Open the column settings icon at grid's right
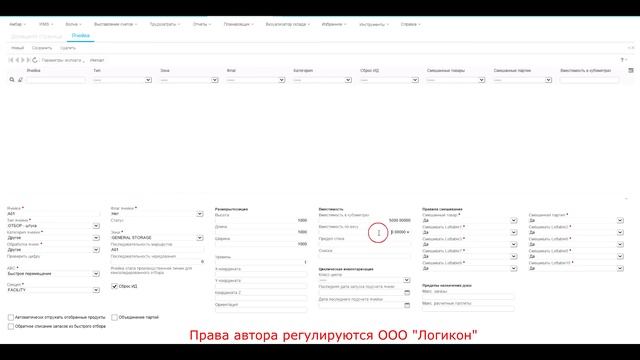This screenshot has width=640, height=360. click(631, 71)
